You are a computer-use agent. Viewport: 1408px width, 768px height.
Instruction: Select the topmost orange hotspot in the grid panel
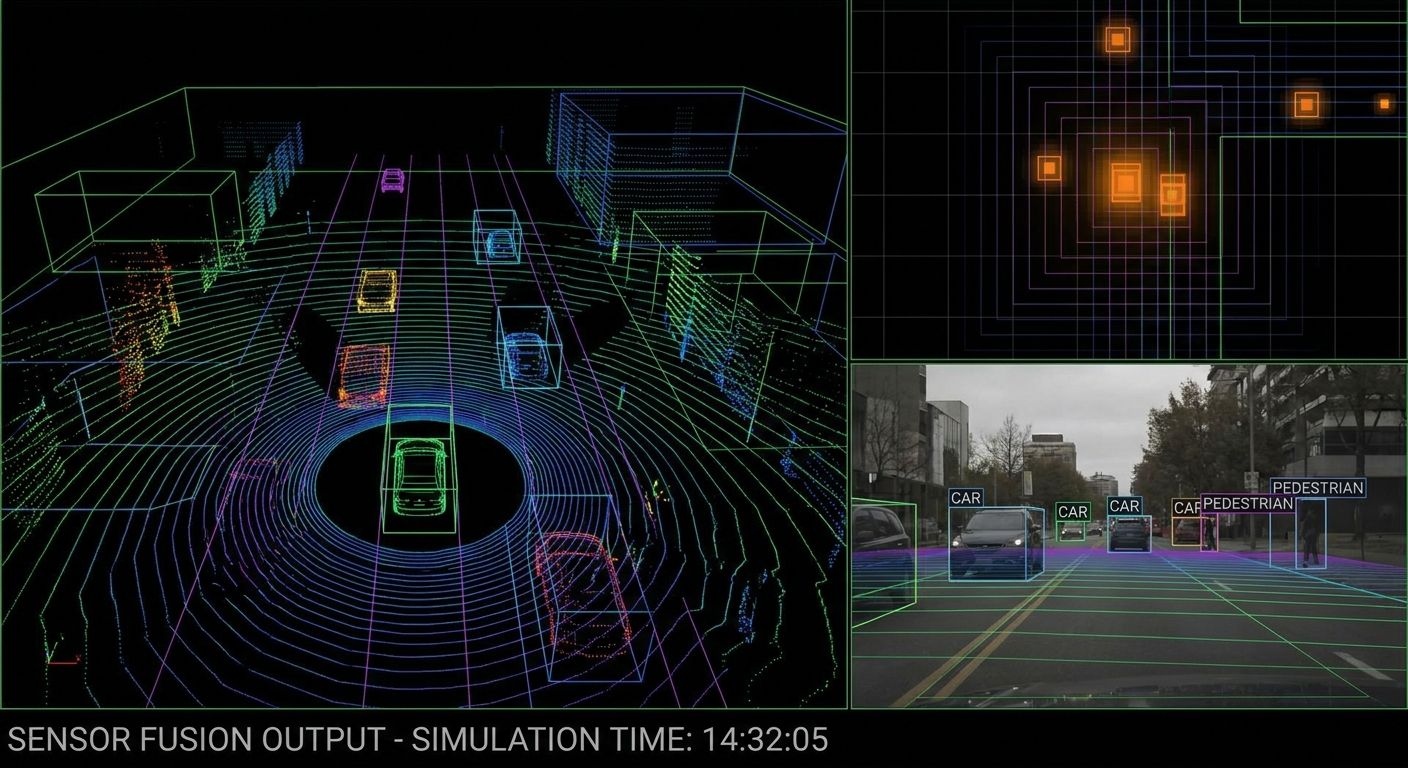(1118, 40)
